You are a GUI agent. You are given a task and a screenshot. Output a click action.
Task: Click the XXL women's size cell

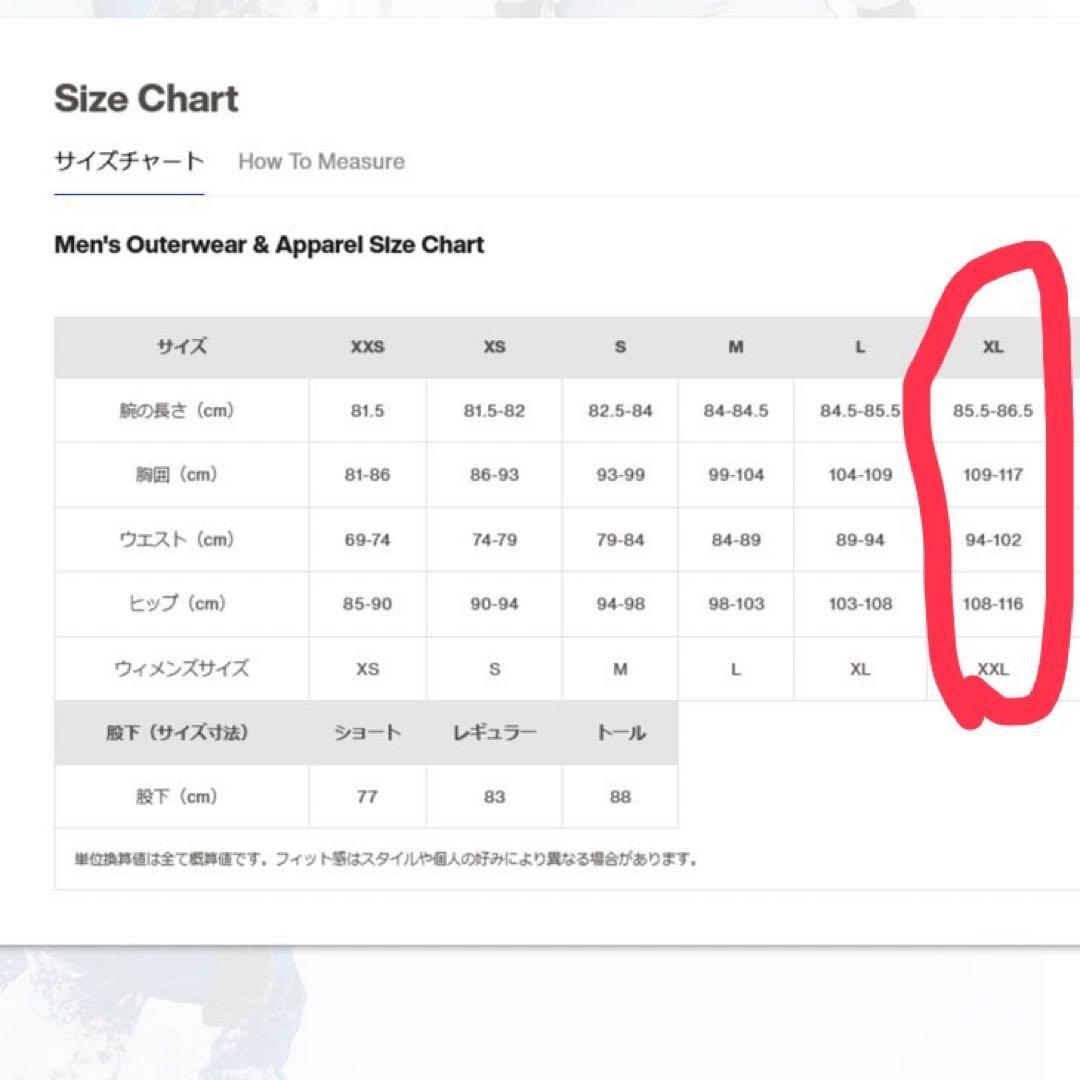coord(992,669)
